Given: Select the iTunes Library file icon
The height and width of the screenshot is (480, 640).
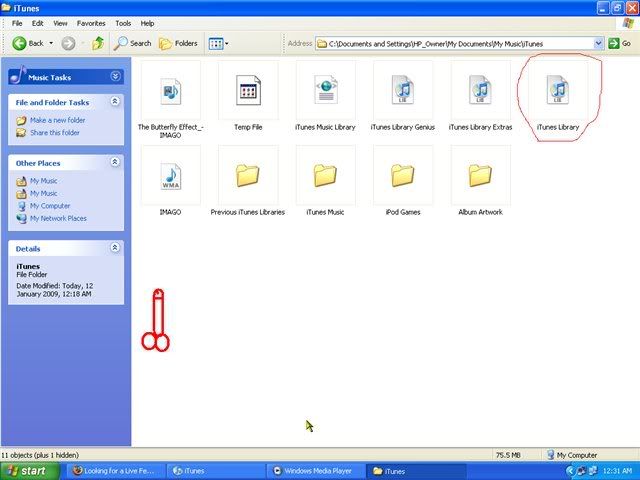Looking at the screenshot, I should coord(558,89).
